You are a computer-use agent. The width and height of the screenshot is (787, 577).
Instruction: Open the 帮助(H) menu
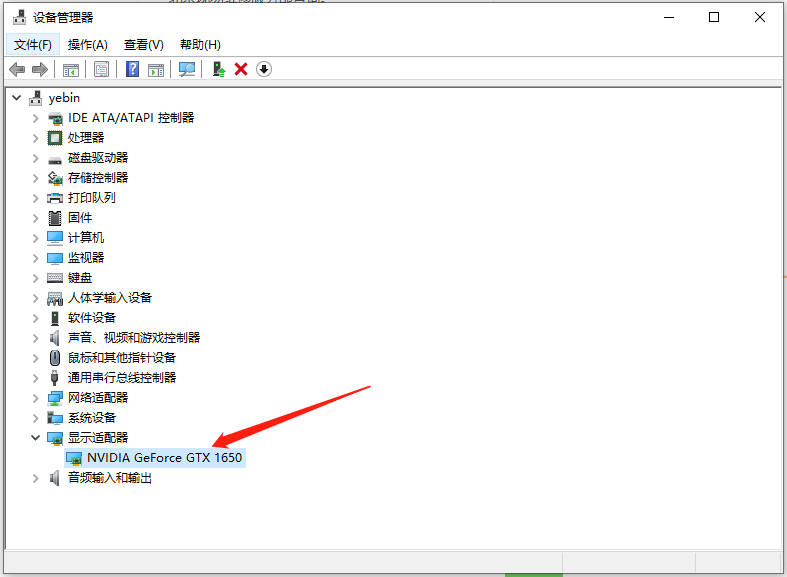tap(200, 45)
